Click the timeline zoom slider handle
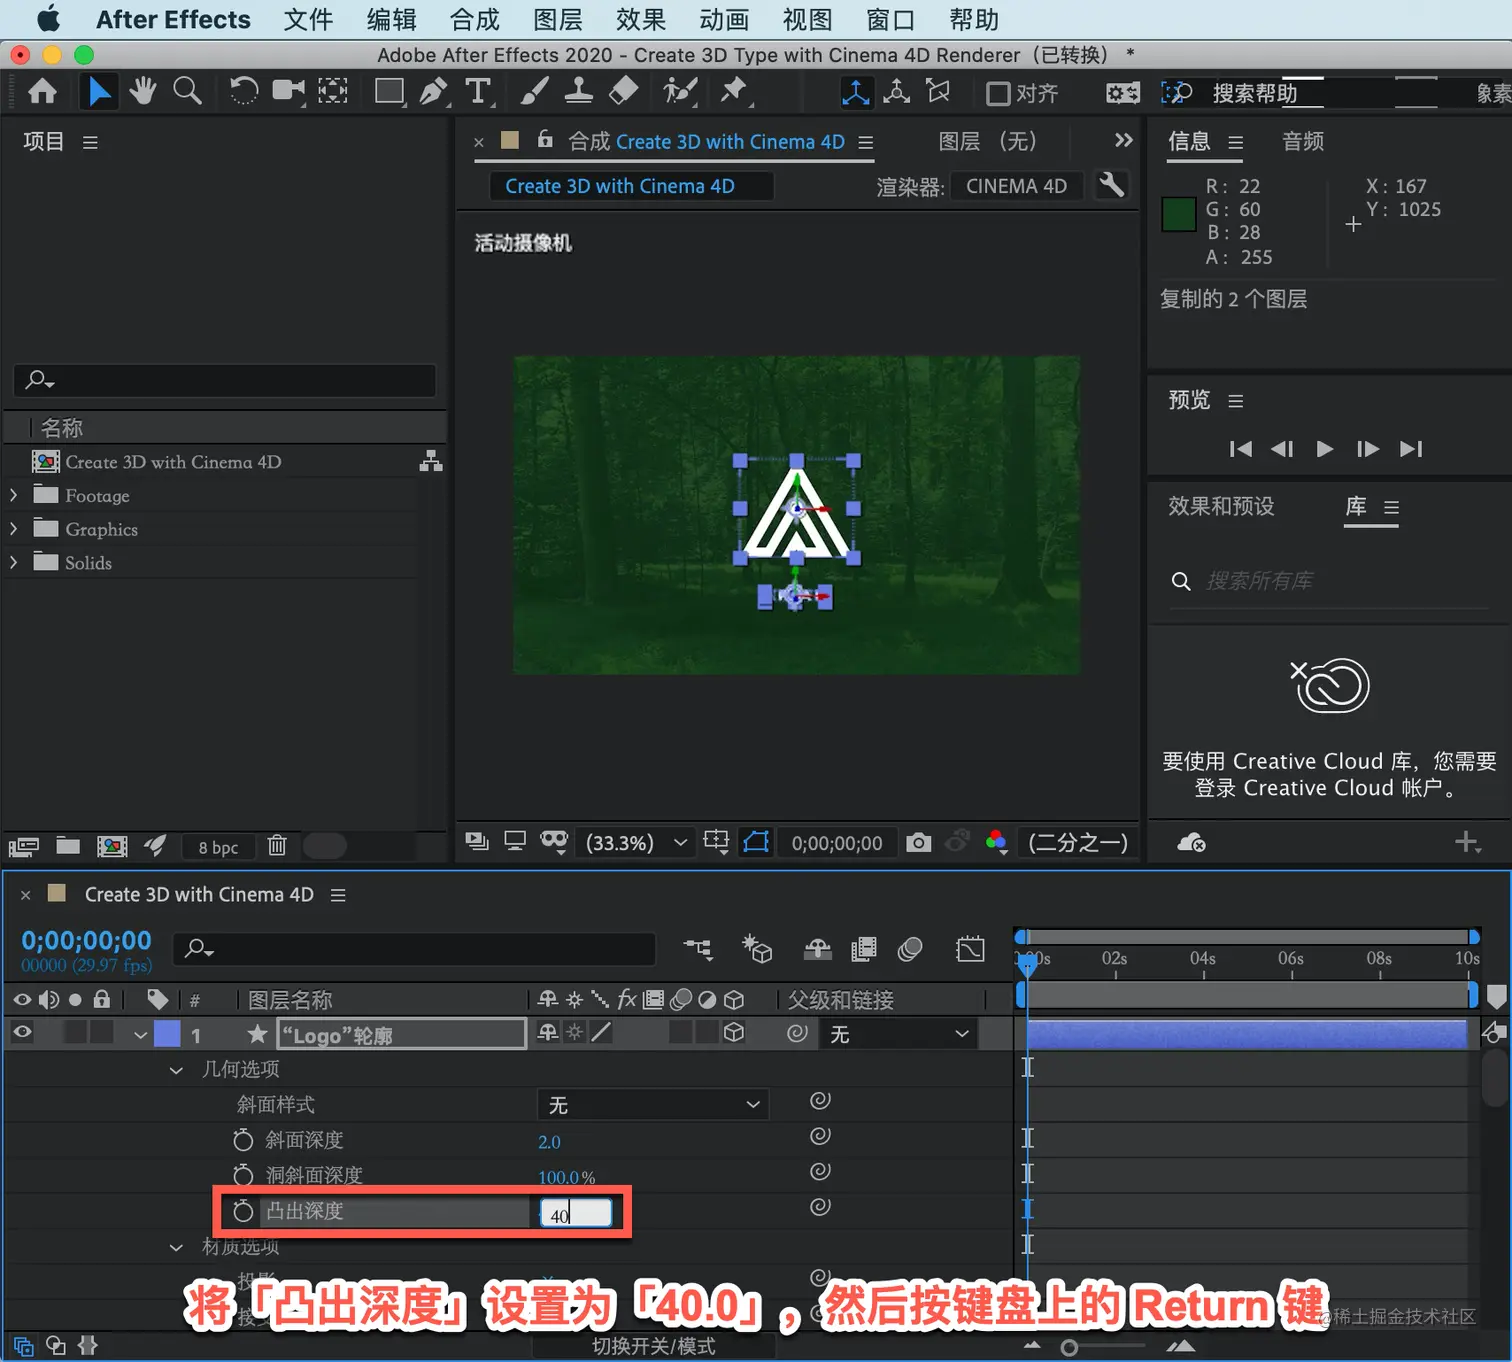This screenshot has height=1362, width=1512. click(x=1069, y=1348)
